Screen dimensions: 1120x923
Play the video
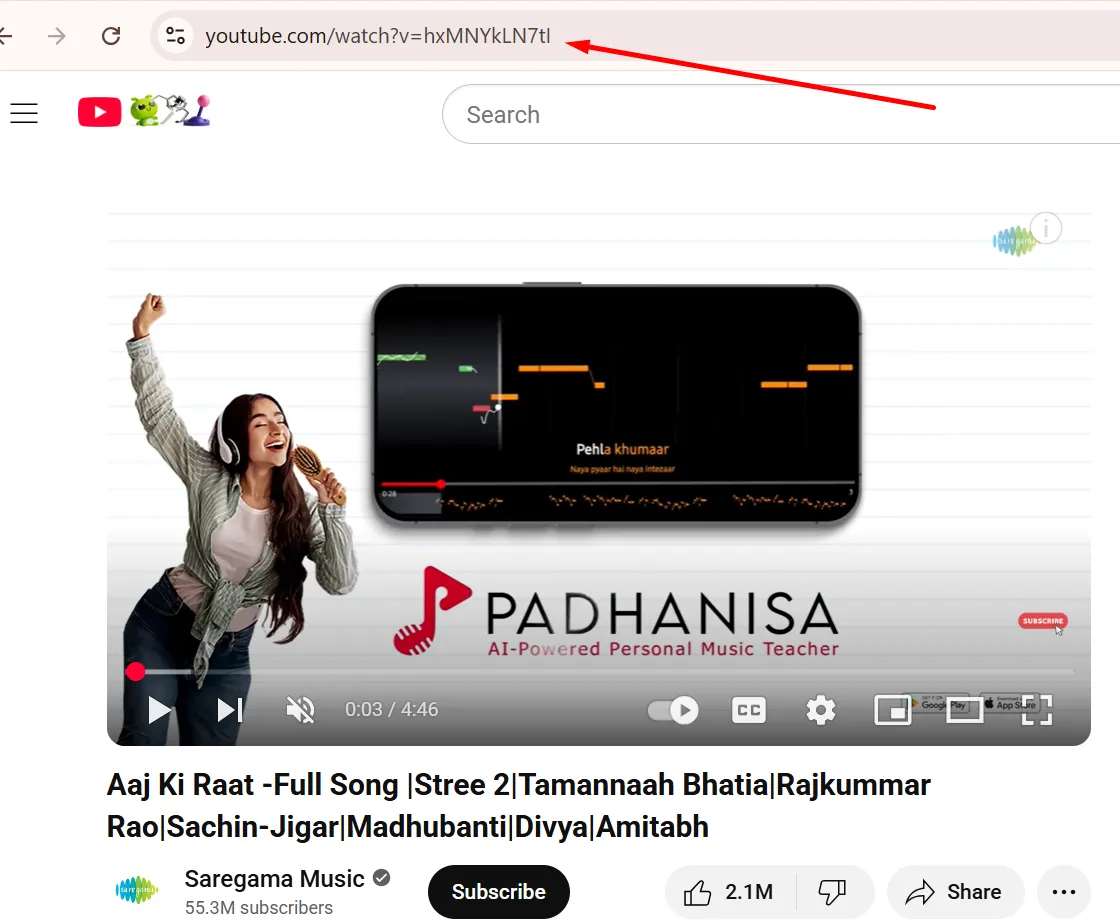click(x=159, y=710)
